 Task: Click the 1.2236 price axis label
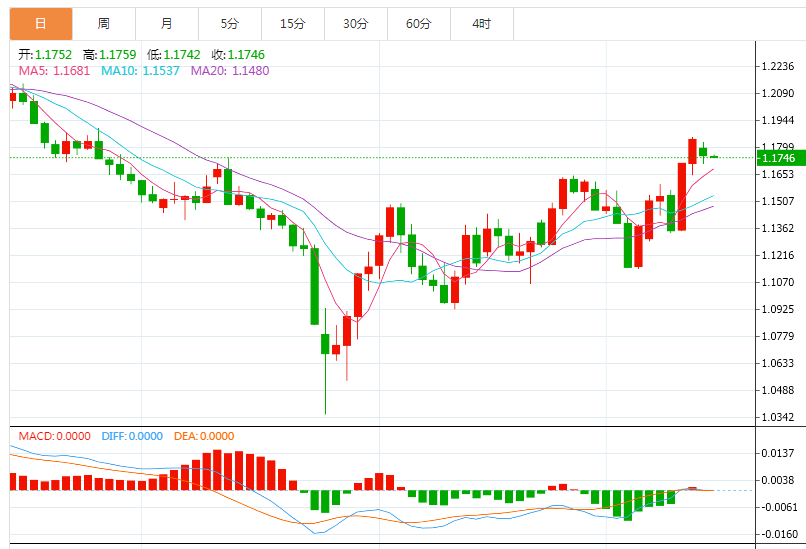778,66
